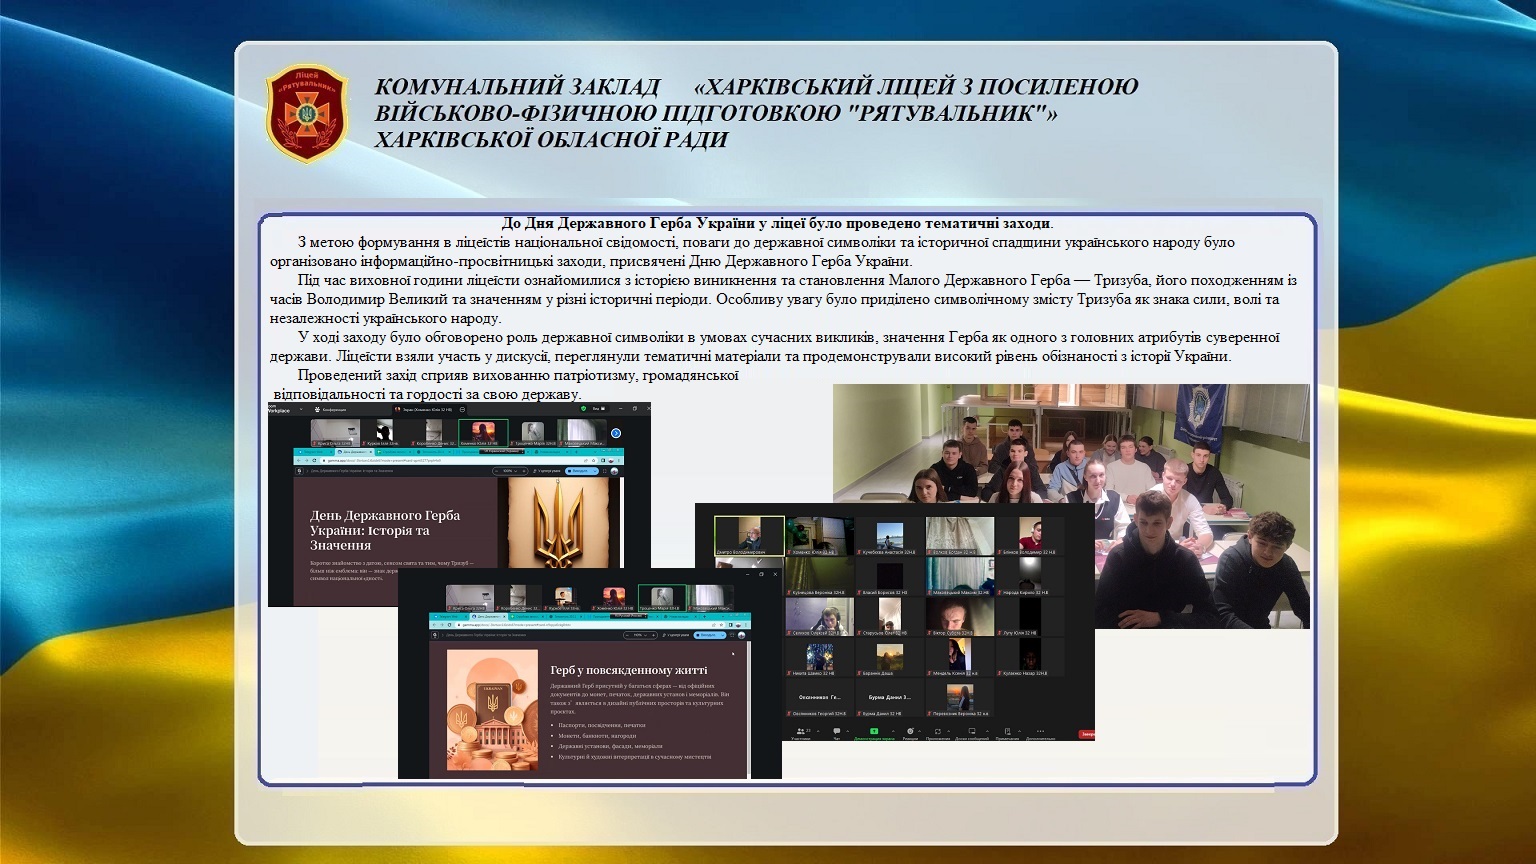Select the highlighted host video tile in gallery
Image resolution: width=1536 pixels, height=864 pixels.
749,535
